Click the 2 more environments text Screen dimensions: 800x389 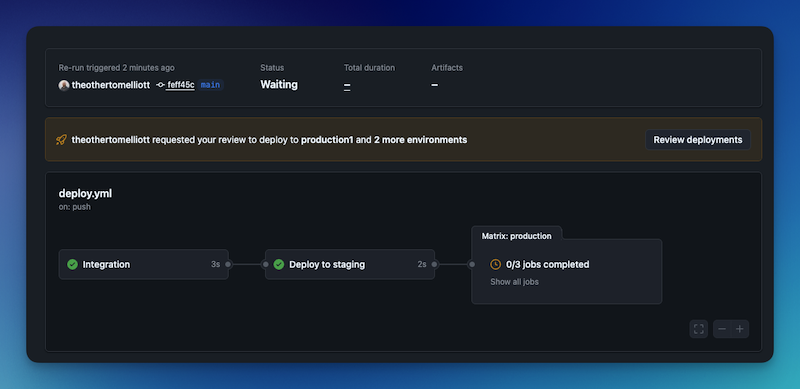coord(420,140)
